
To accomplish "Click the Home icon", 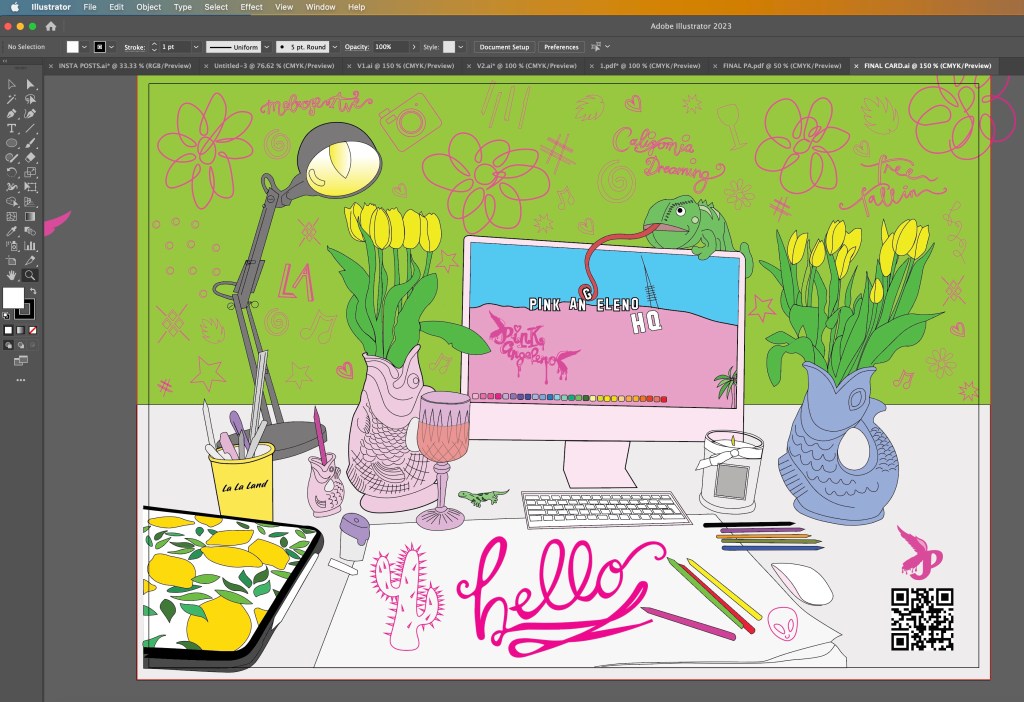I will 51,26.
